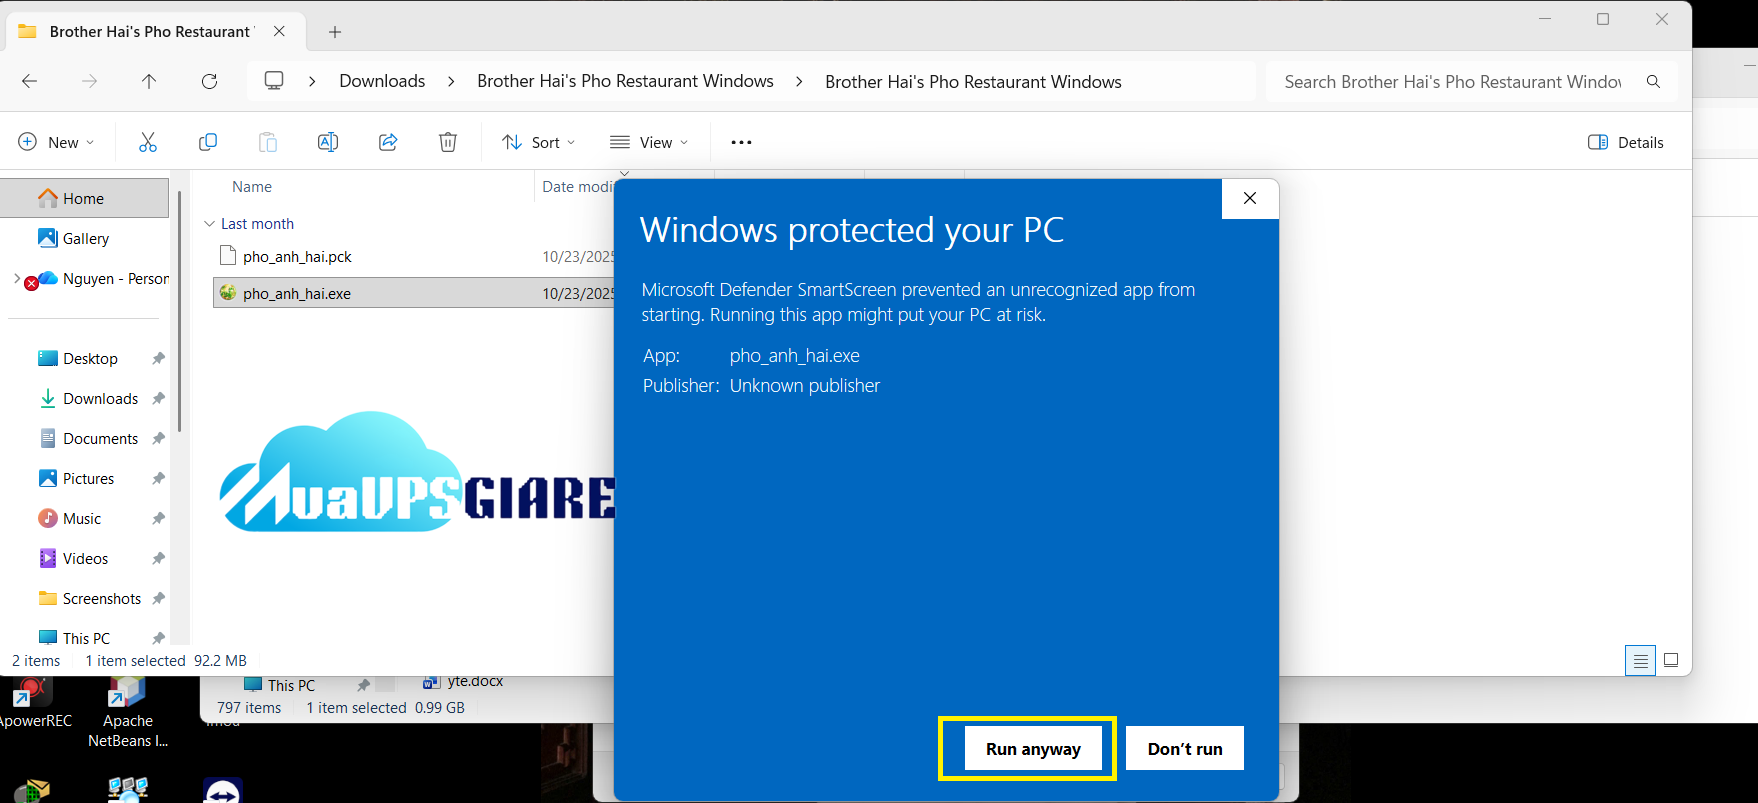Refresh the current folder view
This screenshot has width=1758, height=803.
coord(209,82)
